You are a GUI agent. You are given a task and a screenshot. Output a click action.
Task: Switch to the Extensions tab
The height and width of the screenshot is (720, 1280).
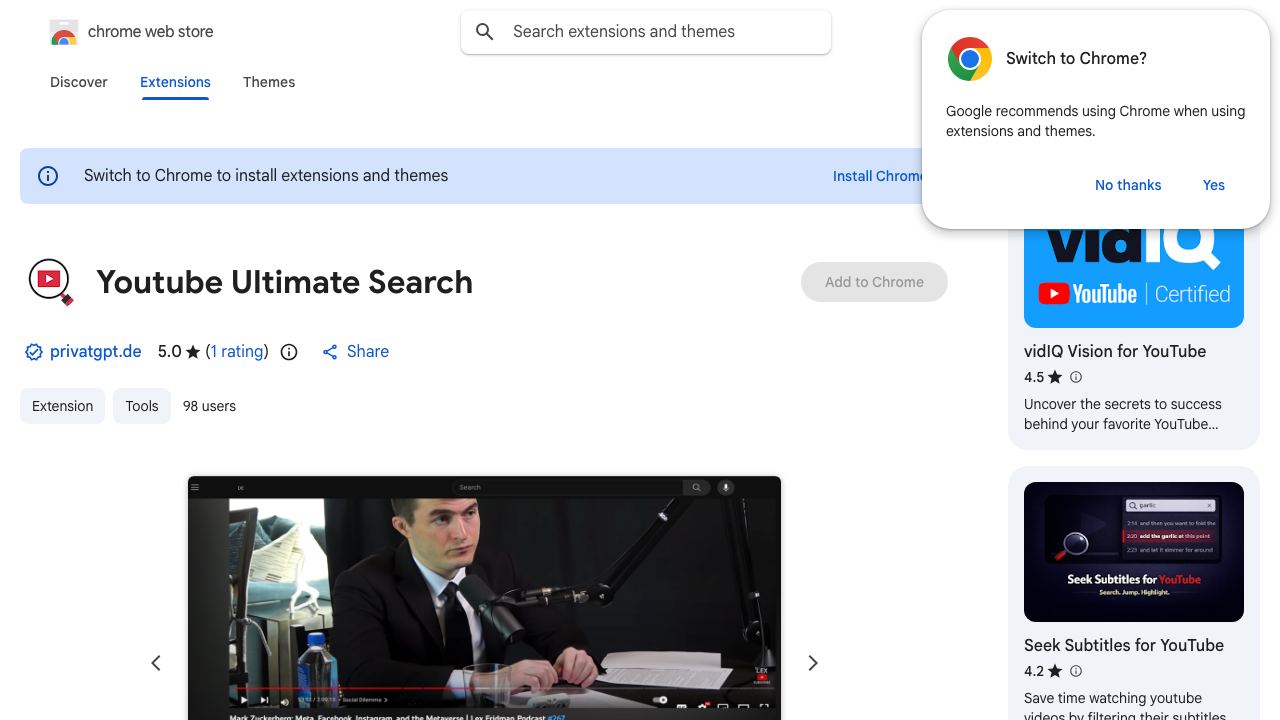[x=175, y=82]
